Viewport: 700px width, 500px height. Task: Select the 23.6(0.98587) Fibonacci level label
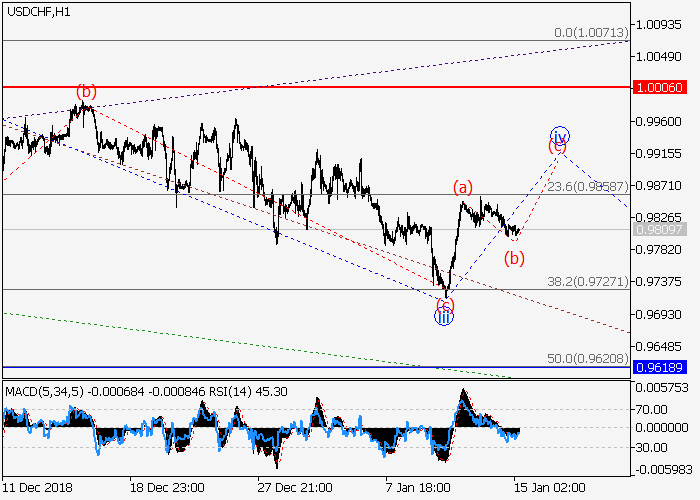[587, 186]
